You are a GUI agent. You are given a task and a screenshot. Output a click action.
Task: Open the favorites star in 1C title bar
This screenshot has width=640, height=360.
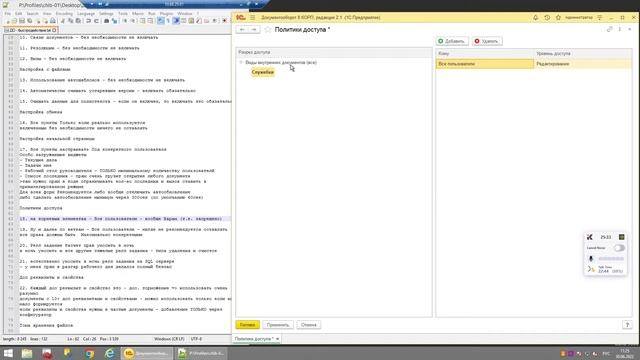click(558, 18)
